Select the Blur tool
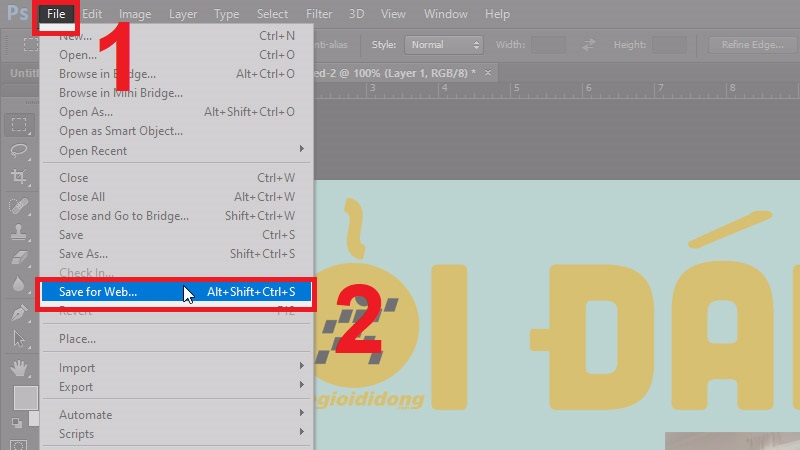800x450 pixels. (19, 284)
